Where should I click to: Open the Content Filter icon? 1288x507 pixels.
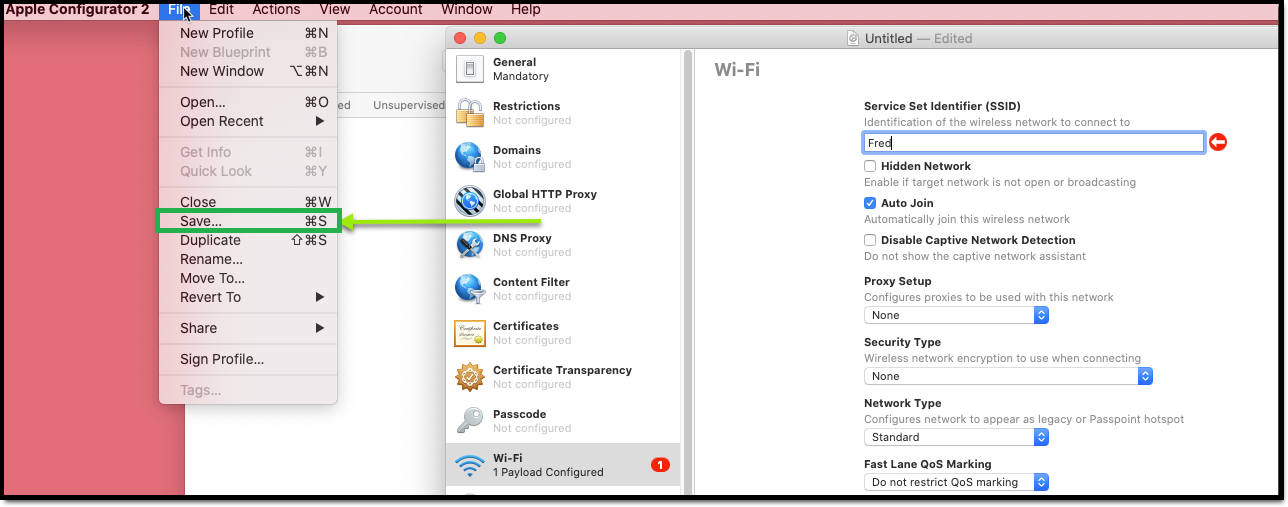[x=470, y=289]
